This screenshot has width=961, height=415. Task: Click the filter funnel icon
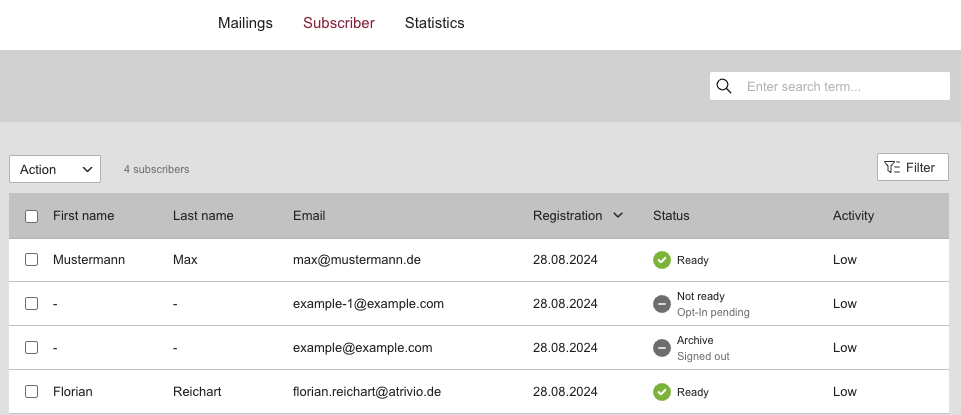(893, 167)
